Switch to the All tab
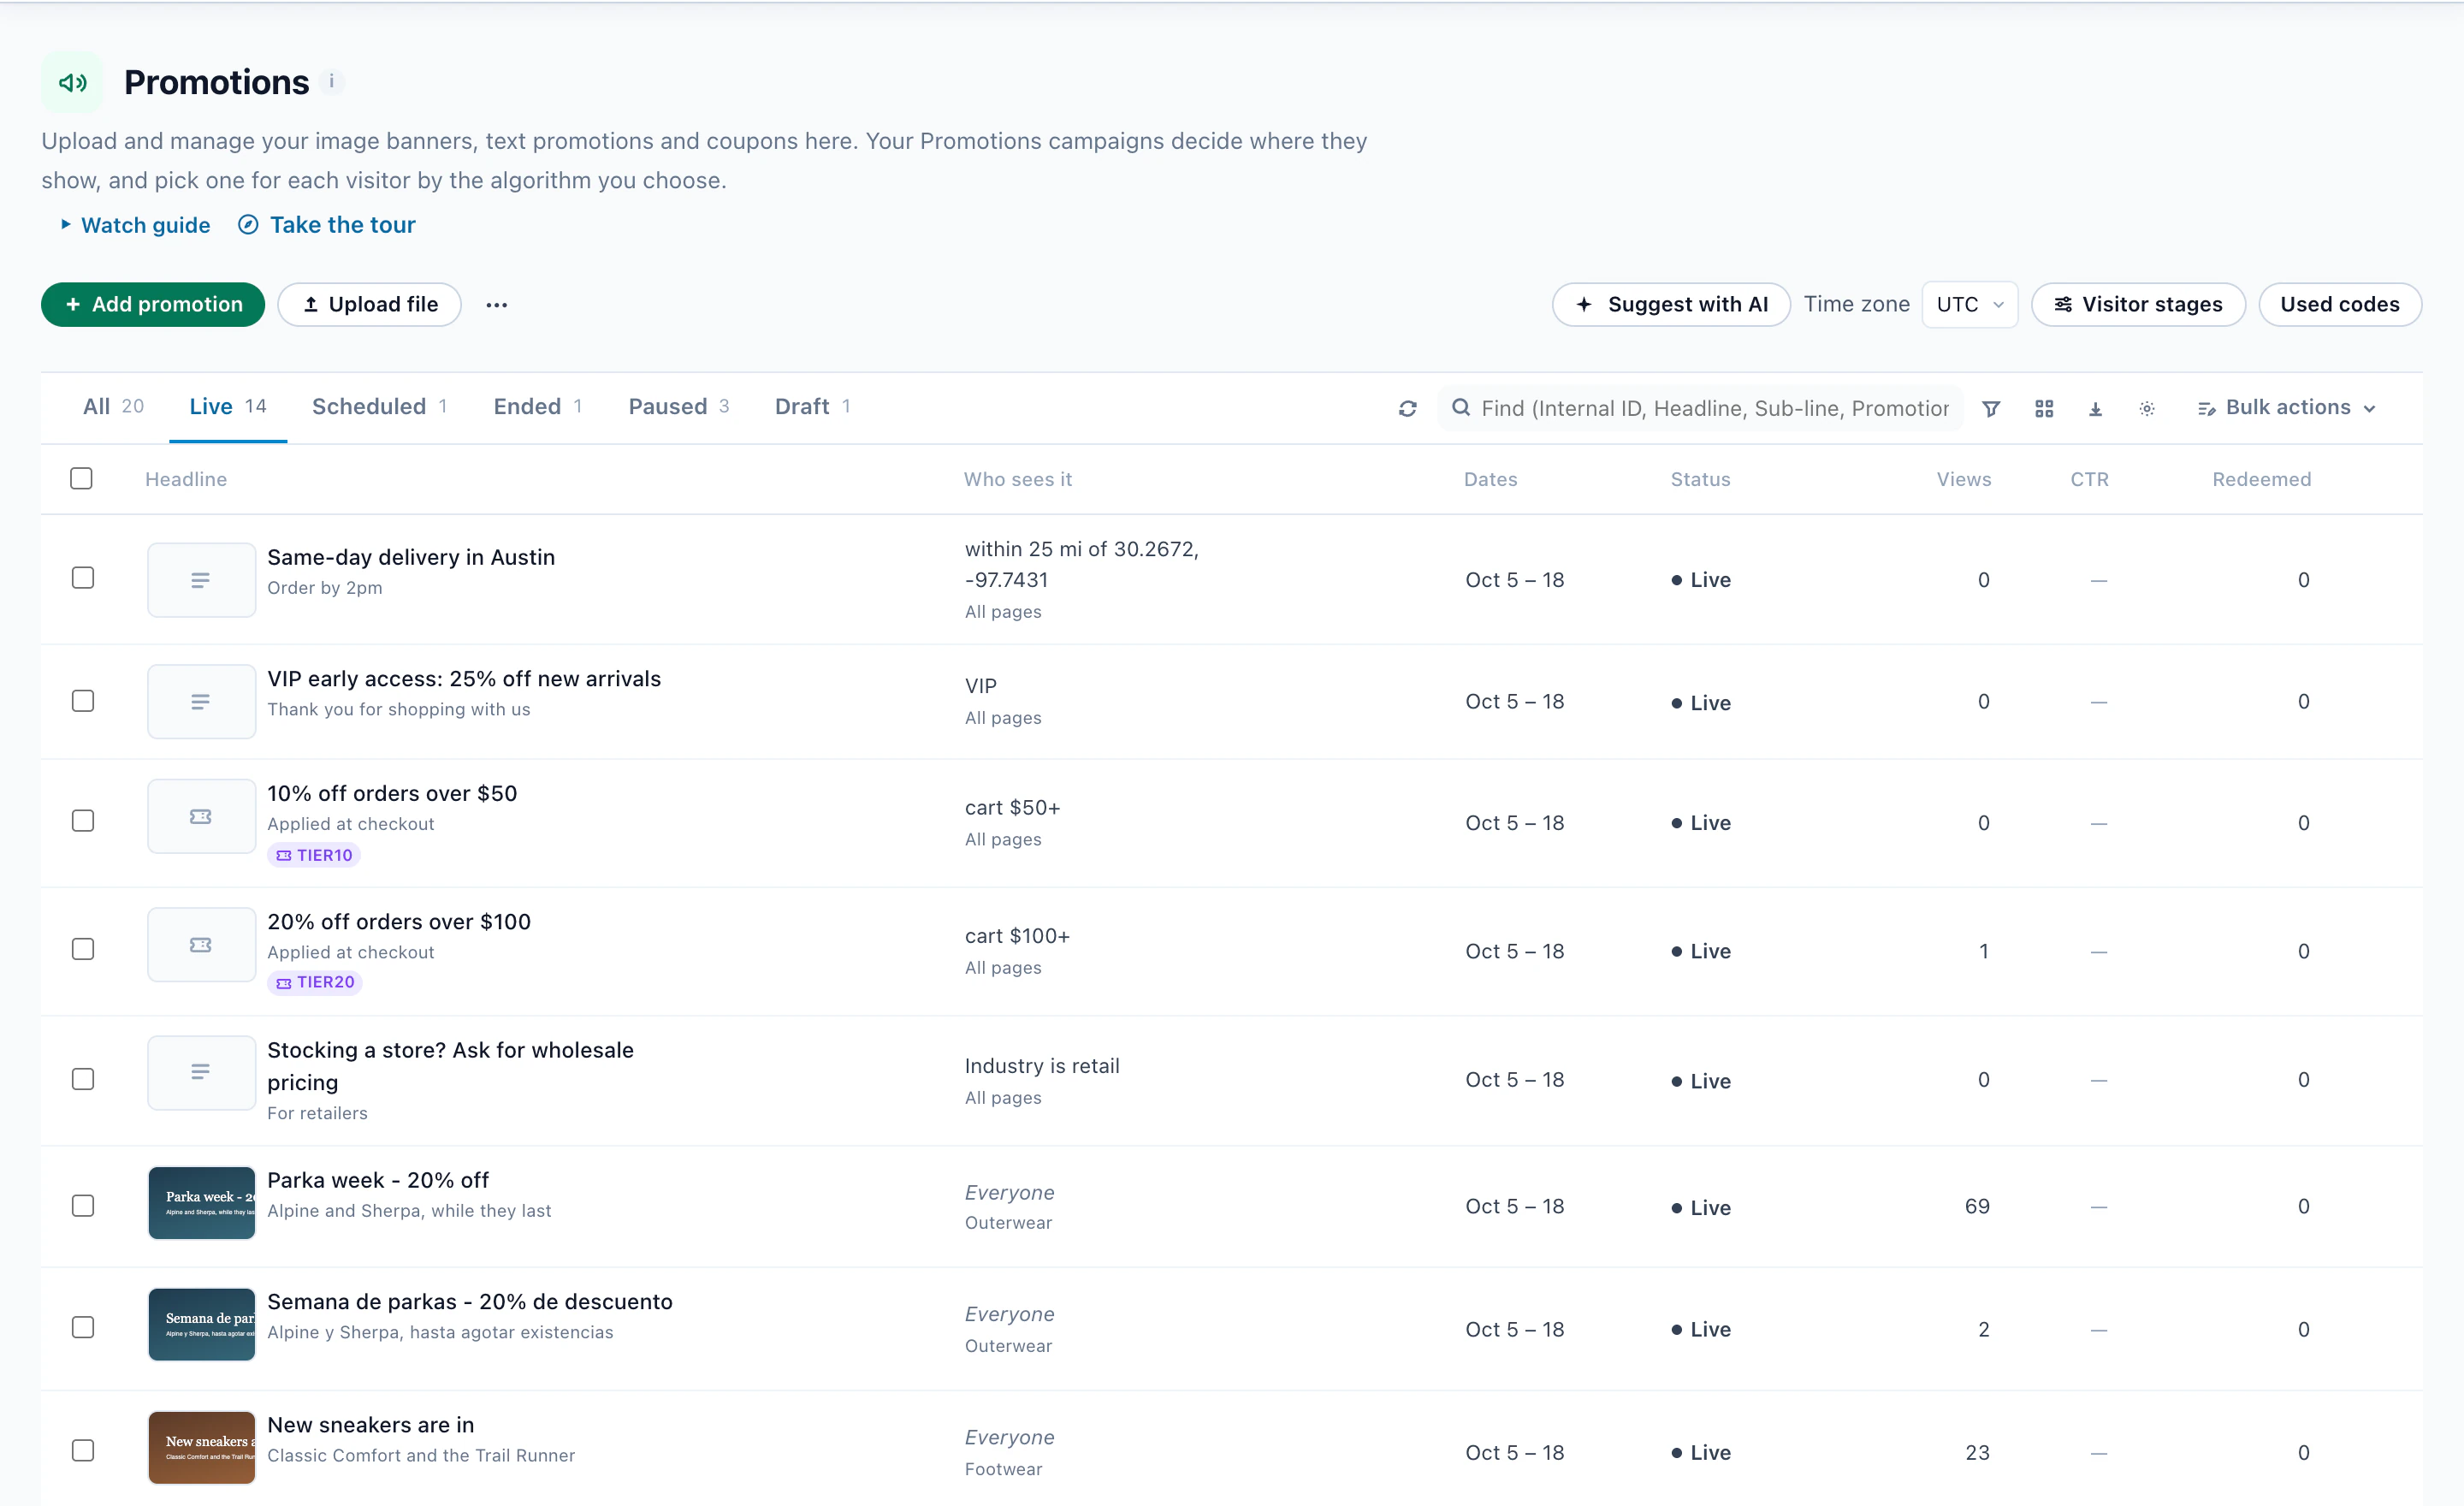 114,407
